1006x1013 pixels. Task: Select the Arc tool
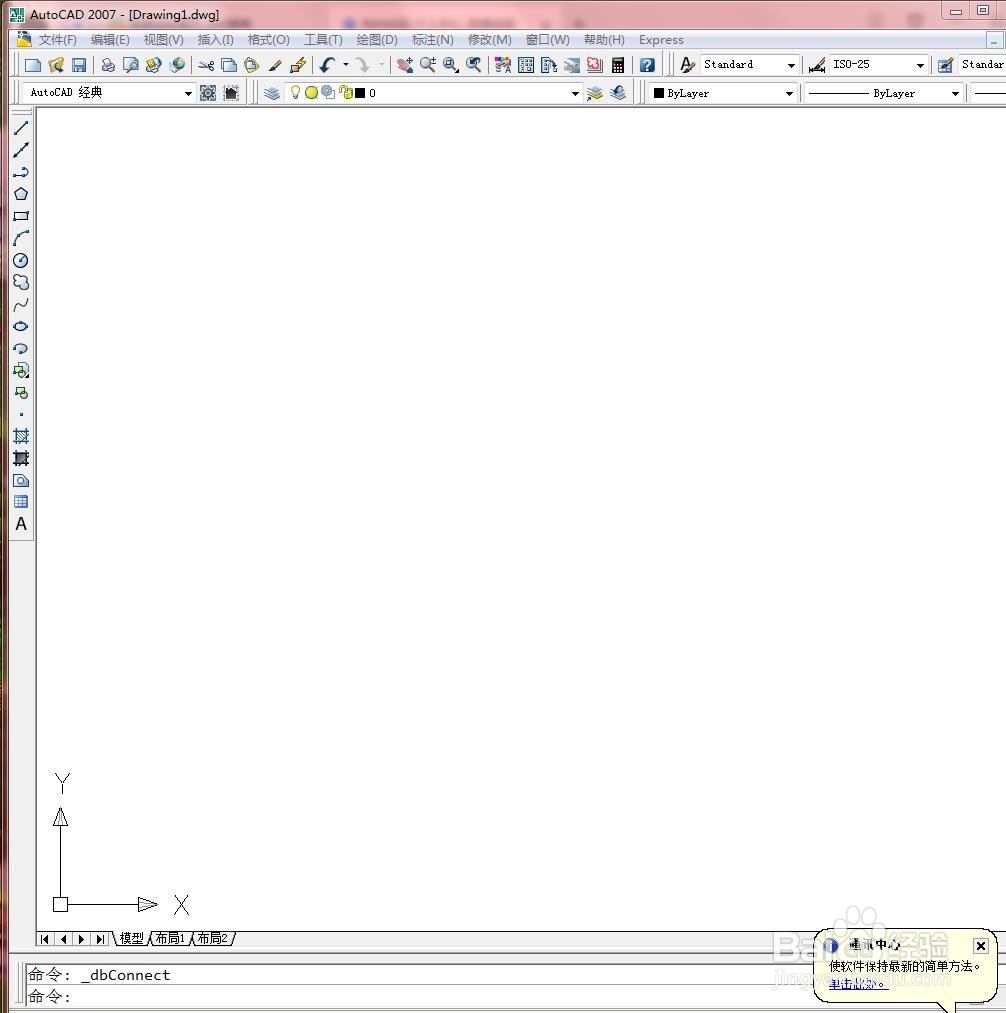click(21, 238)
